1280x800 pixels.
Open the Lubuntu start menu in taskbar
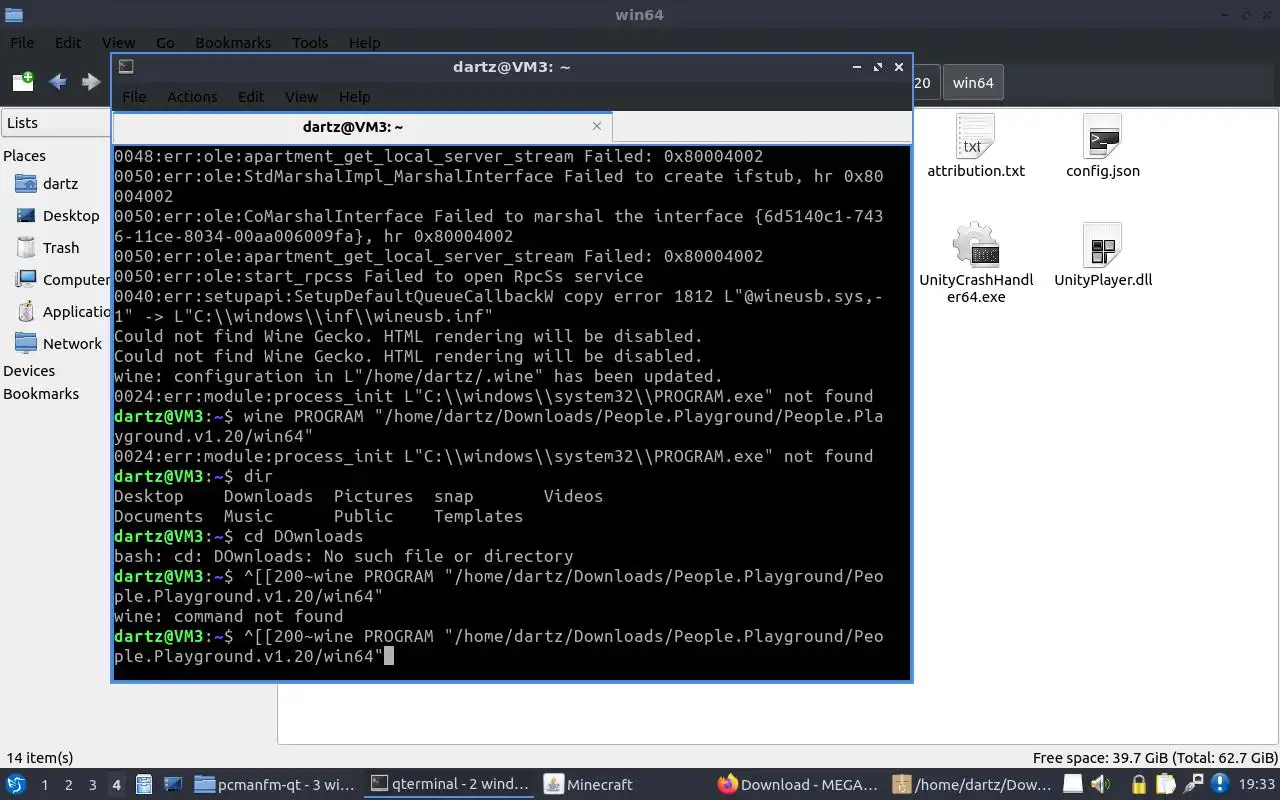[x=16, y=785]
